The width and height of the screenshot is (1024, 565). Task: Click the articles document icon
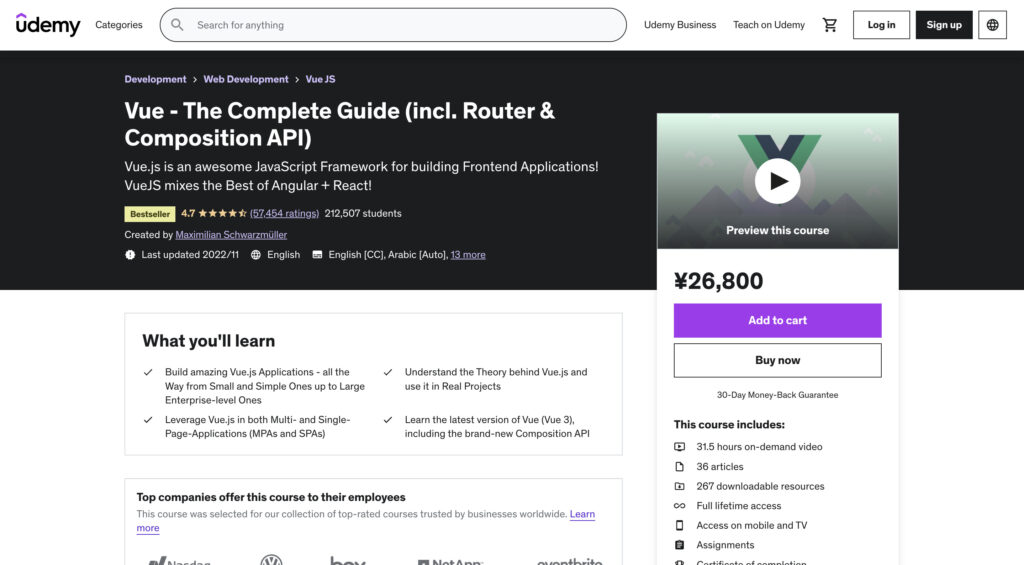click(680, 466)
